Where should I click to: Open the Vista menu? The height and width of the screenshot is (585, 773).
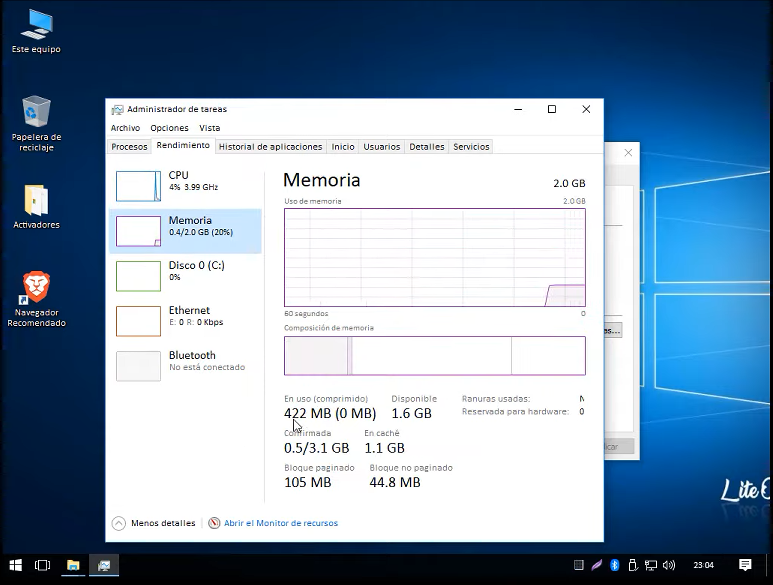[x=210, y=128]
